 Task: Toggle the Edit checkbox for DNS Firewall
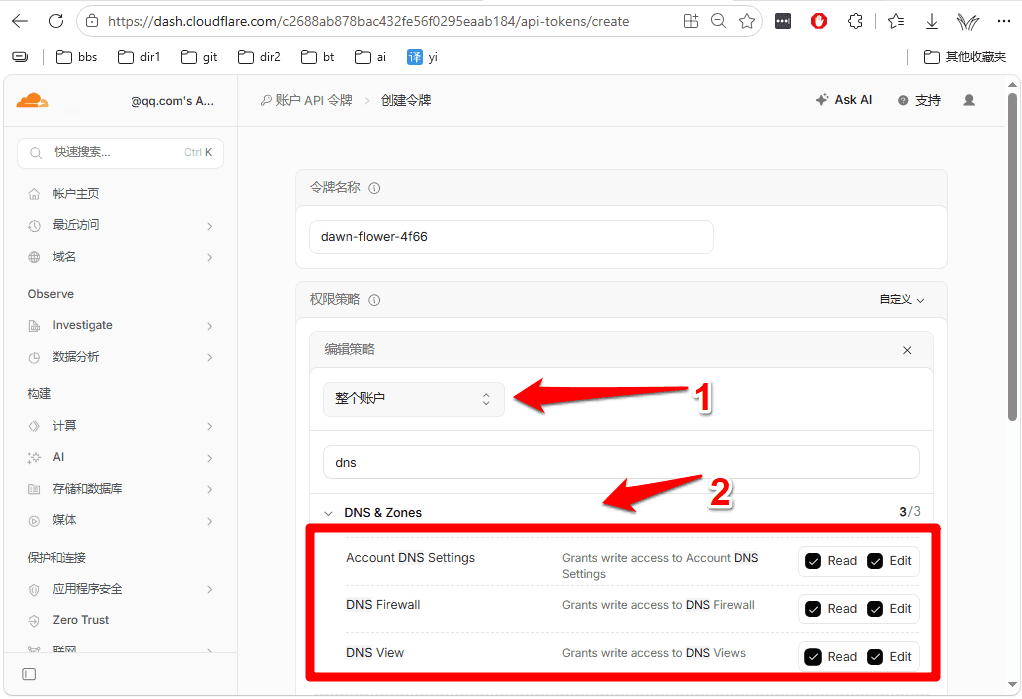pyautogui.click(x=875, y=609)
